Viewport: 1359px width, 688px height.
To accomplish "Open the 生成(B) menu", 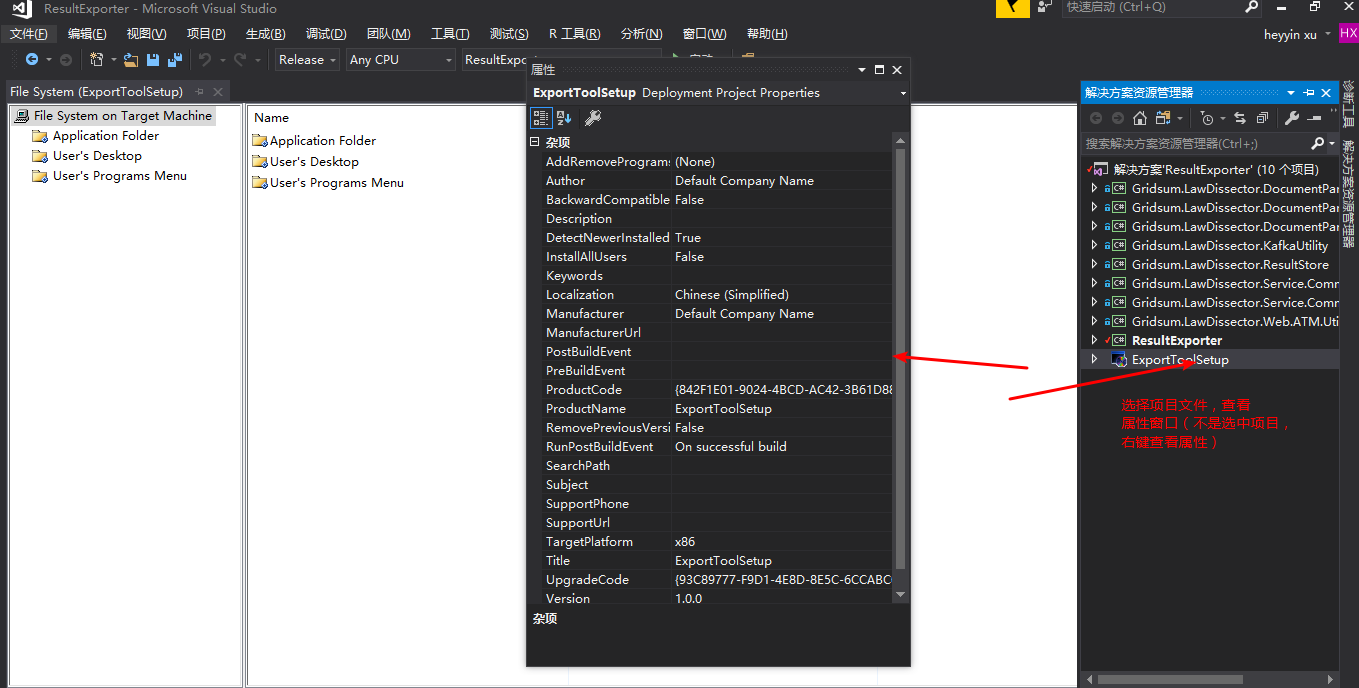I will click(x=265, y=34).
